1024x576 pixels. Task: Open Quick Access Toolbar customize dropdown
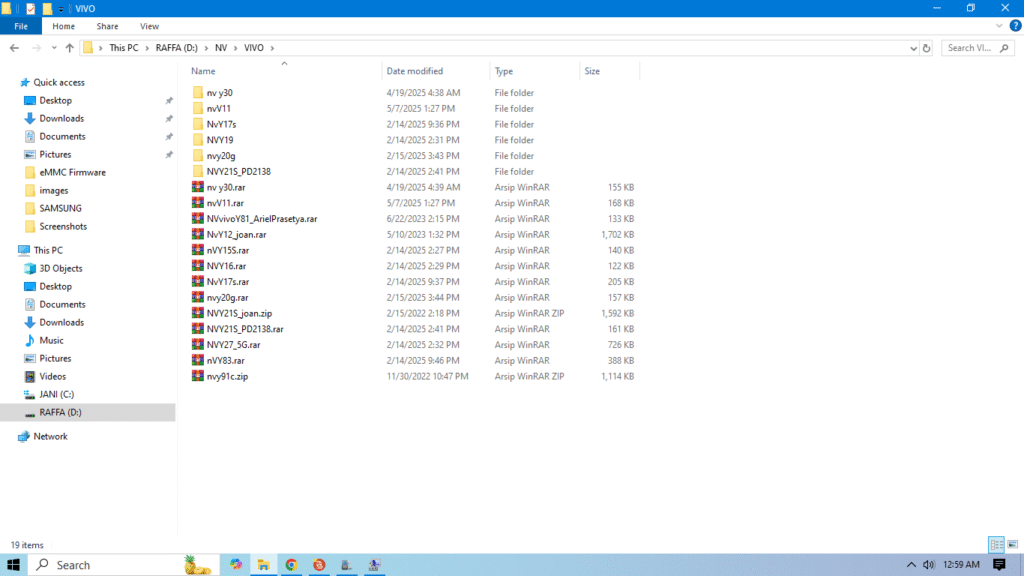point(61,9)
